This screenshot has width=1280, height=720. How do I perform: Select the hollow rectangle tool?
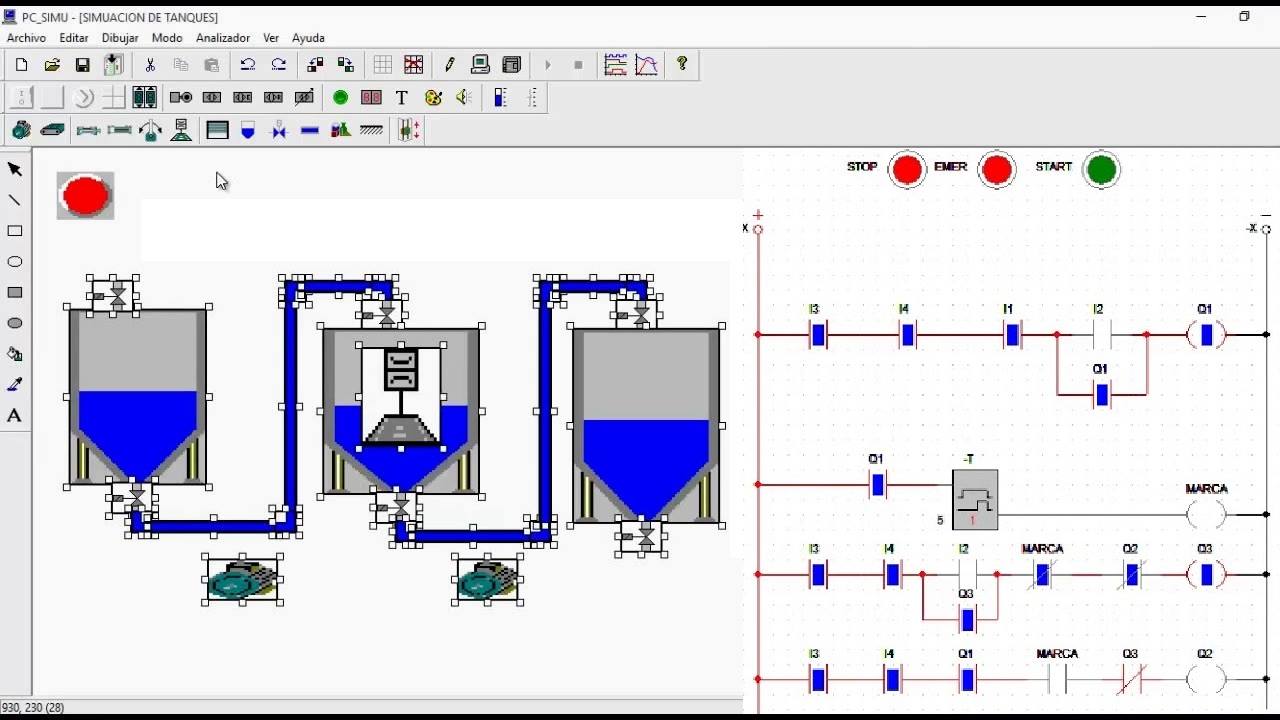[15, 231]
